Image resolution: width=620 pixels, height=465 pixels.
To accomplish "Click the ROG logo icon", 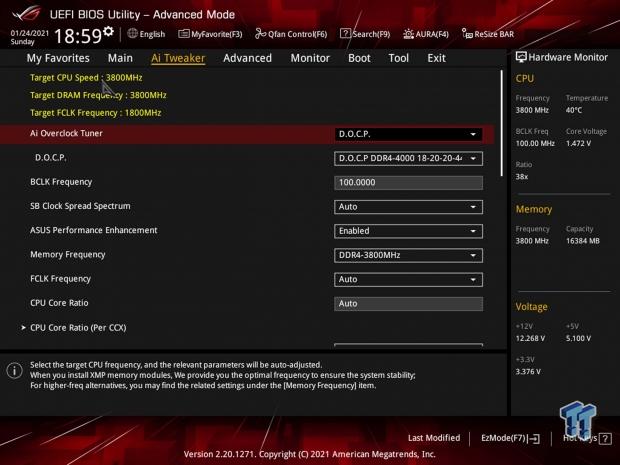I will [26, 13].
